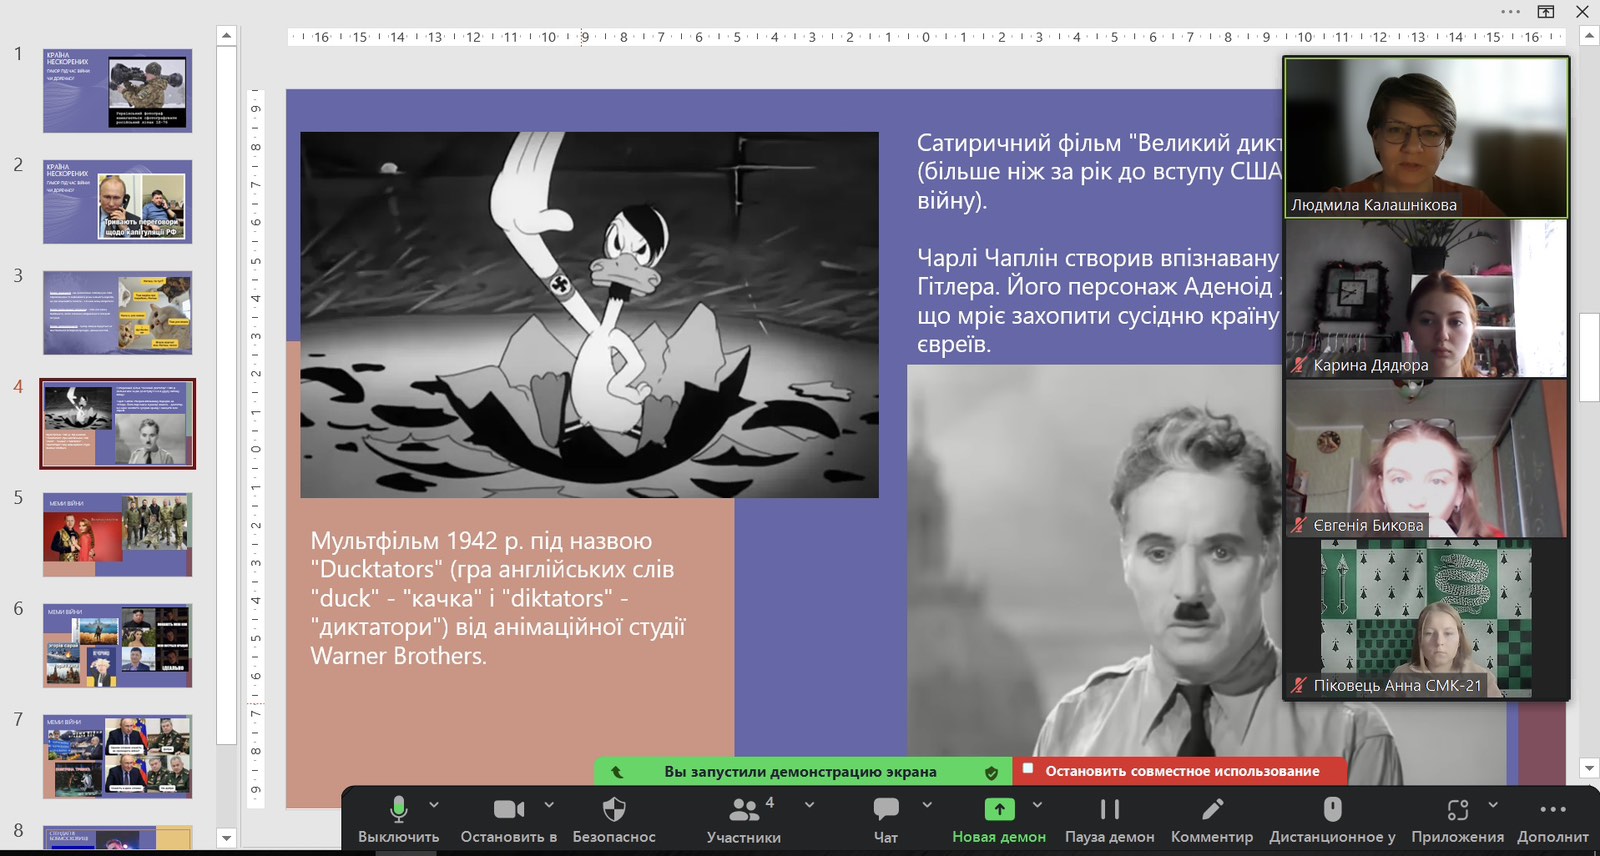Click muted mic icon beside Євгенія Бикова
Viewport: 1600px width, 856px height.
[1299, 525]
